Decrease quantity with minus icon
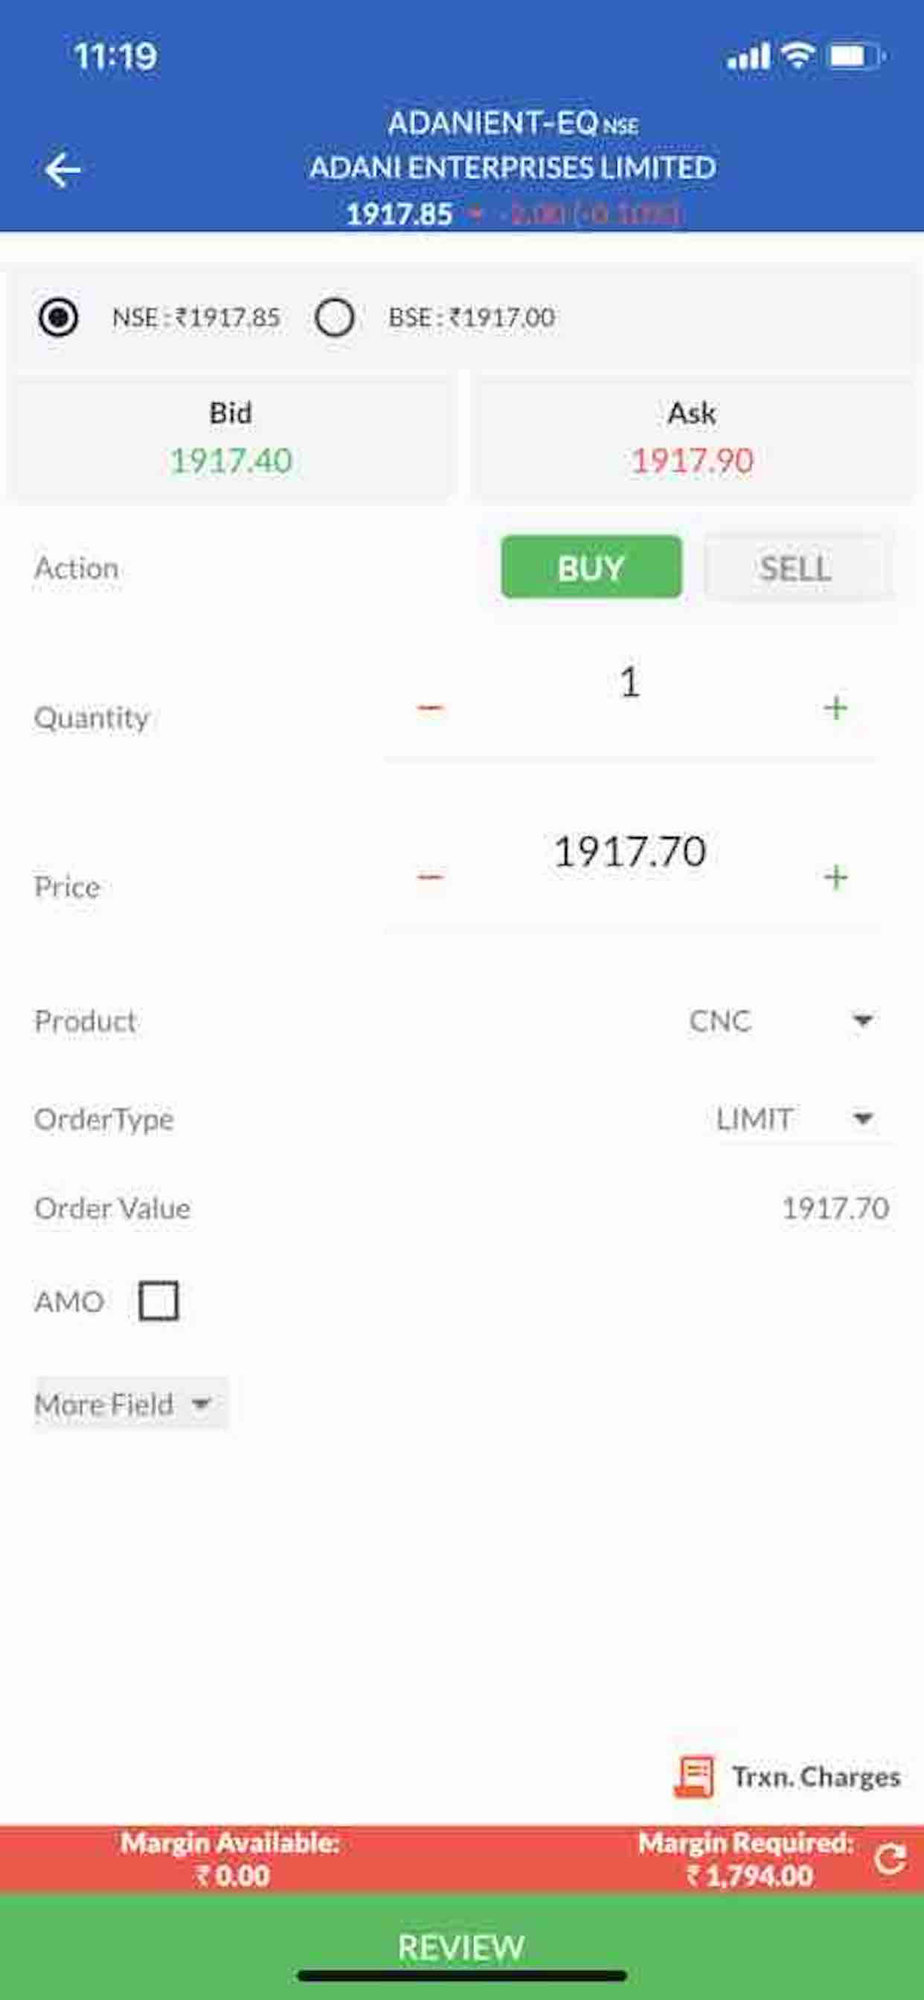Viewport: 924px width, 2000px height. (430, 708)
